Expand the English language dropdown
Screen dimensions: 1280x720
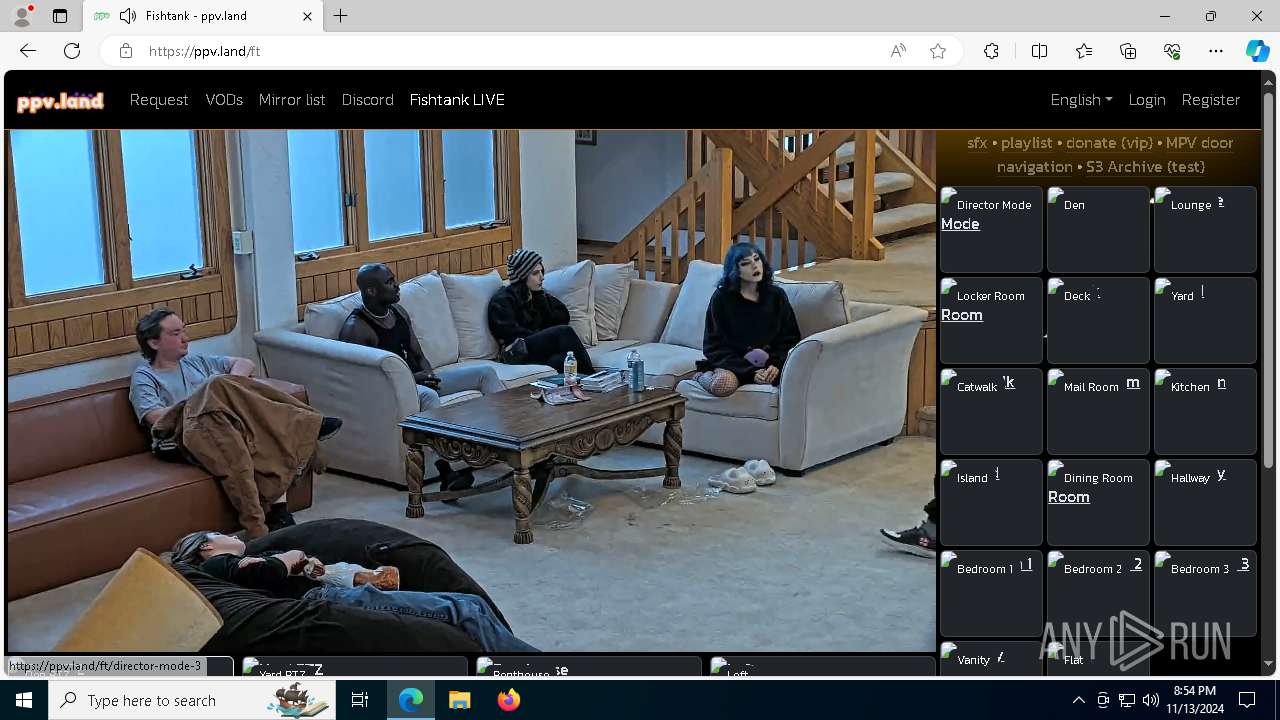(1081, 100)
